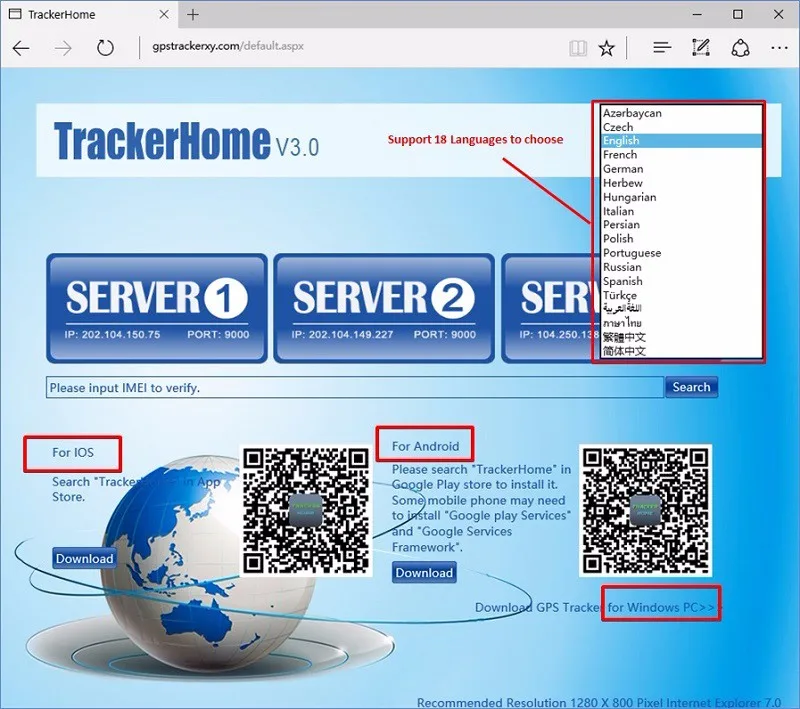The width and height of the screenshot is (800, 709).
Task: Click Download button under For Android
Action: 424,573
